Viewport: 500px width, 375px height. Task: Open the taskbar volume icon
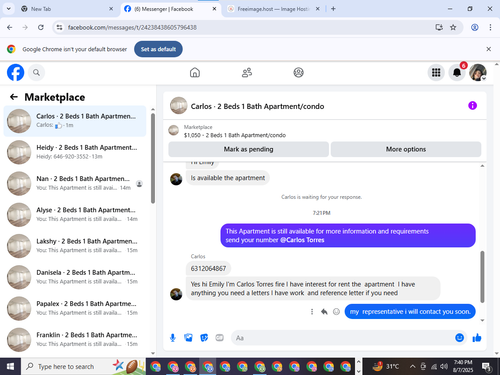(x=444, y=366)
